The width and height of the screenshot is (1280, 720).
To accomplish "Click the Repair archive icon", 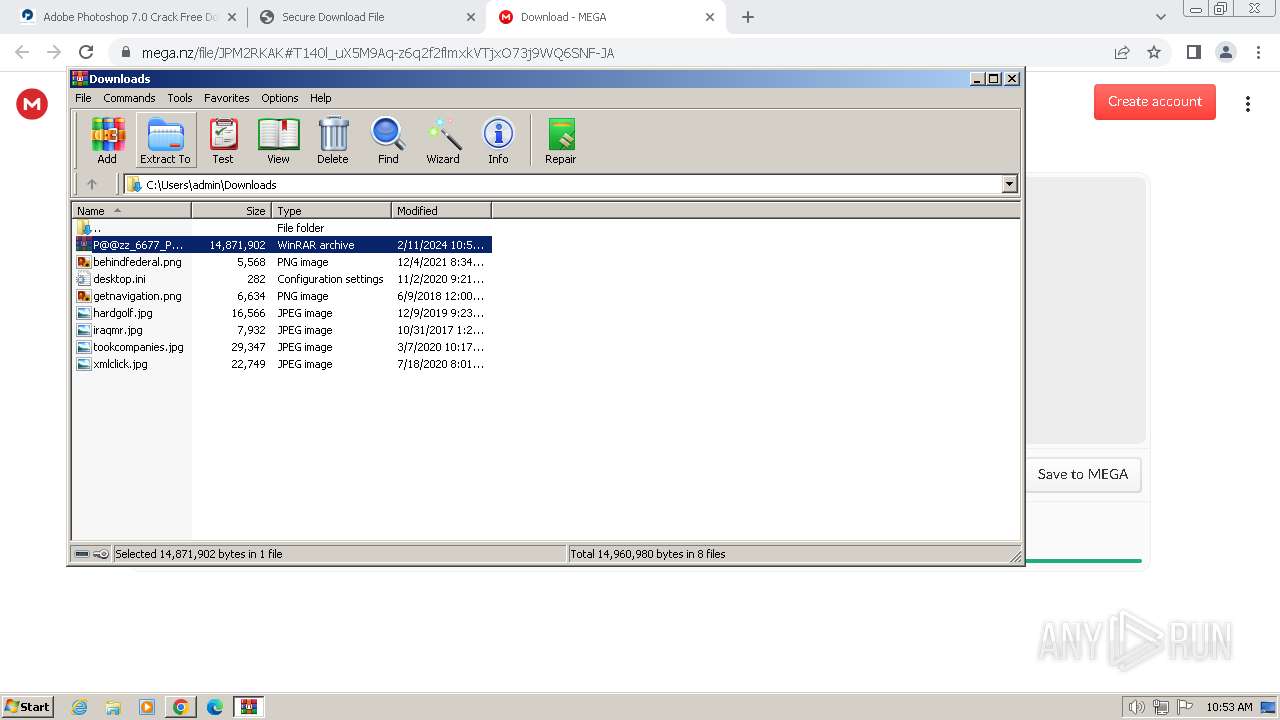I will (x=561, y=140).
